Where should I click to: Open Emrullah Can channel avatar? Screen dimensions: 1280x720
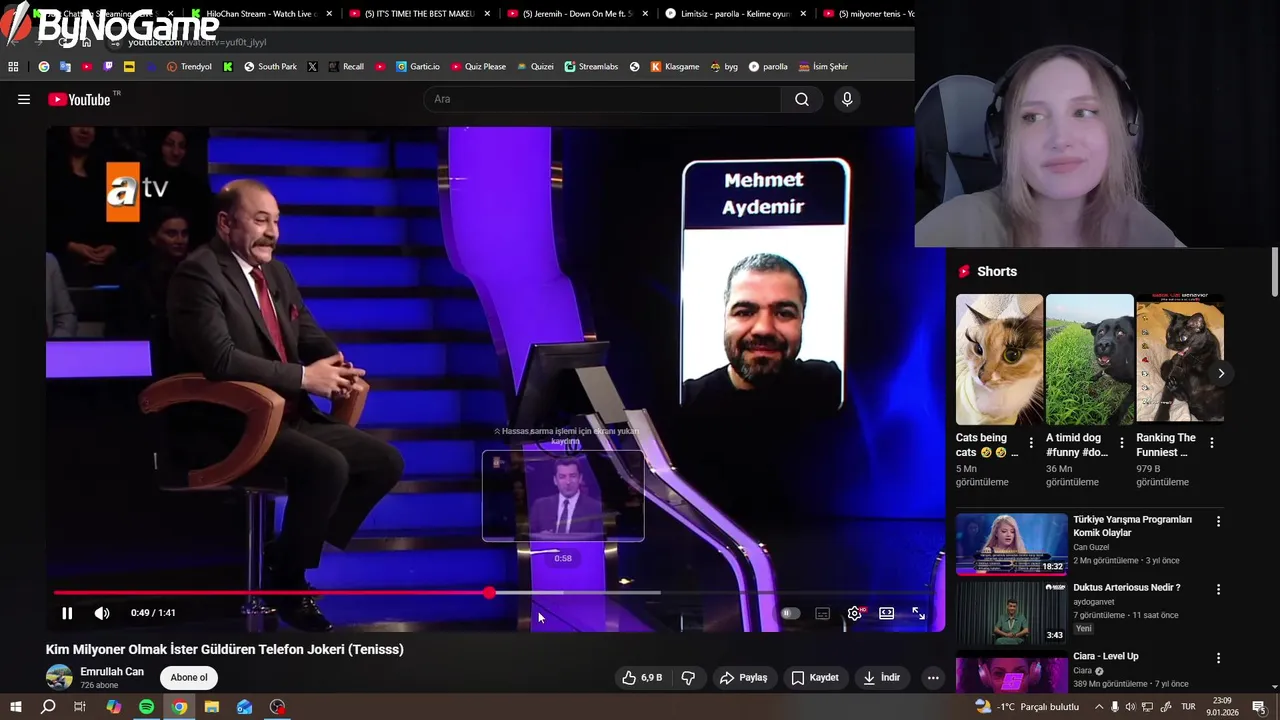pos(59,677)
